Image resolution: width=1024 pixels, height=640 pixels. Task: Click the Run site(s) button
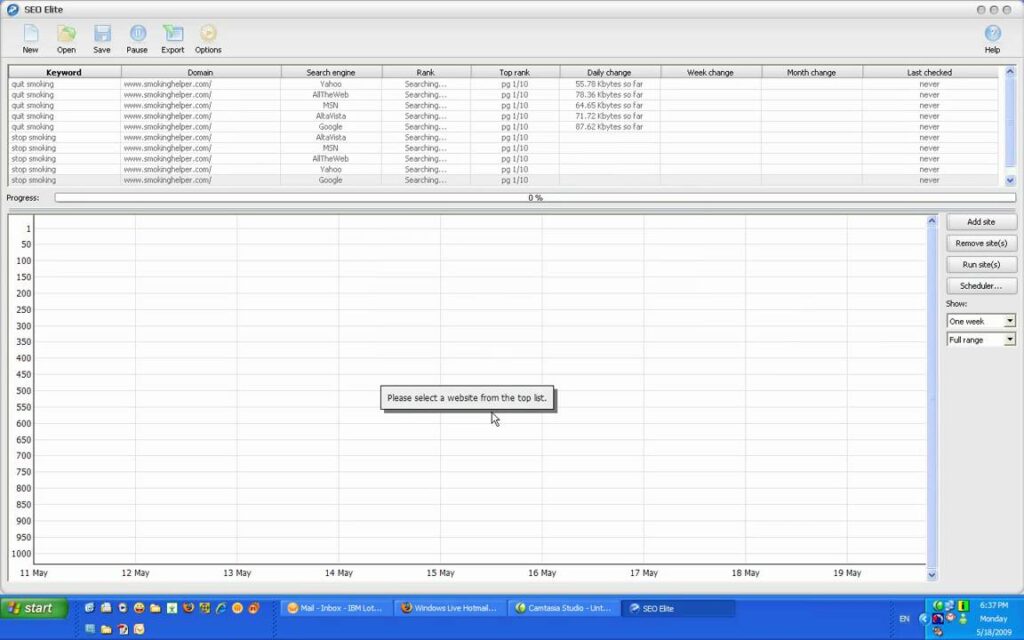click(x=981, y=264)
